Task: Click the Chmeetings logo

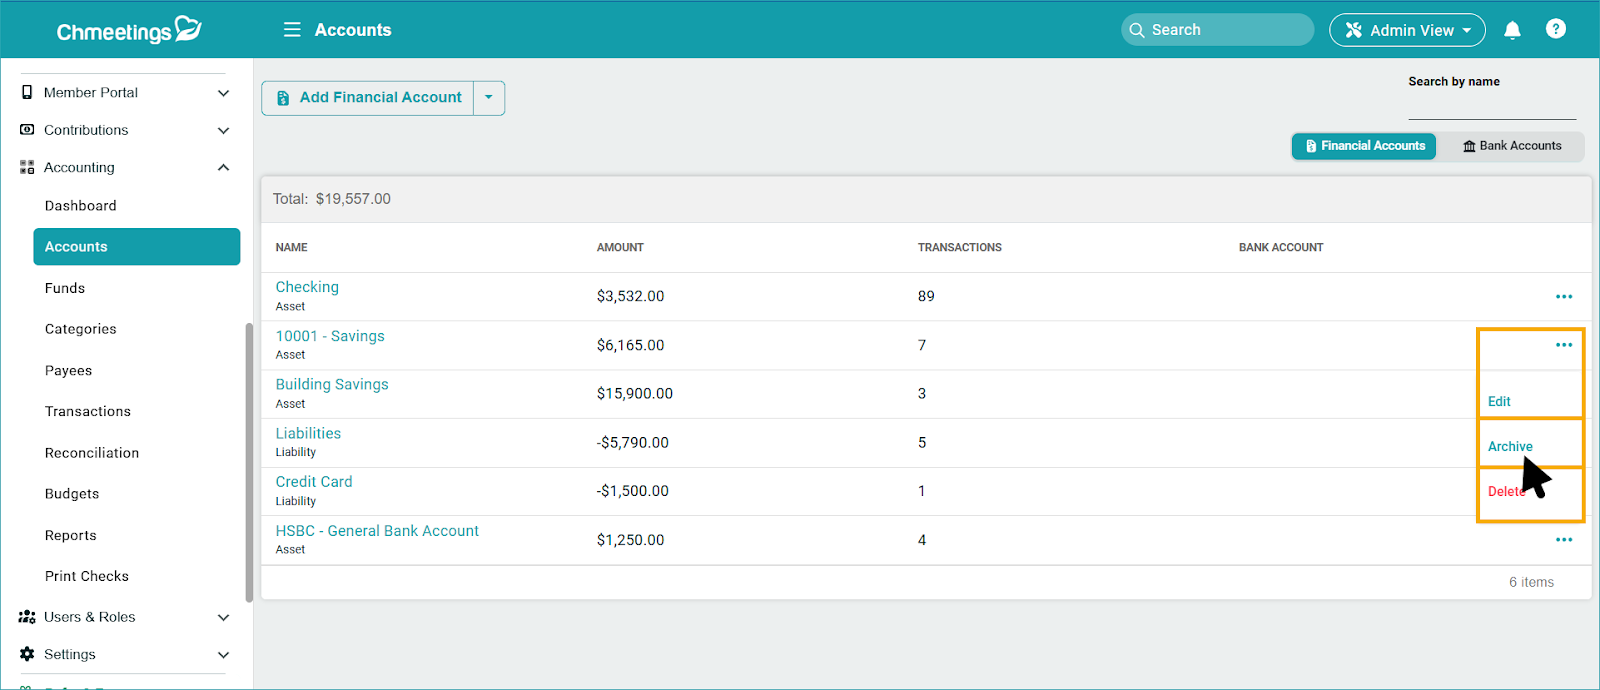Action: pyautogui.click(x=128, y=30)
